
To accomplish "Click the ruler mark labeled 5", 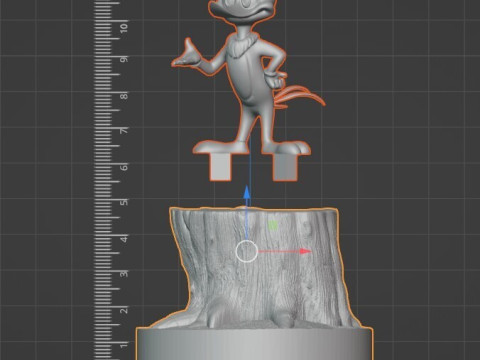I will (x=124, y=202).
